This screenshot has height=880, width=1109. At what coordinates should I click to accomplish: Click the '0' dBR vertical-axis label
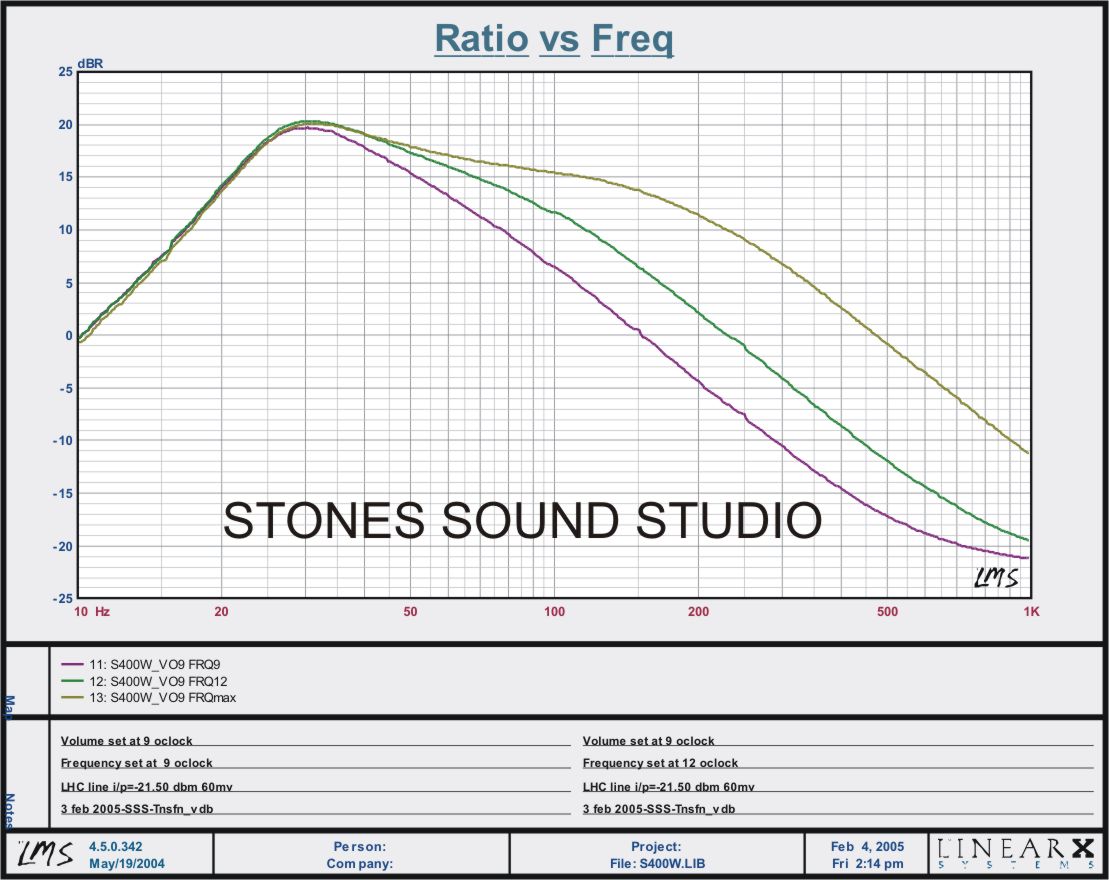tap(69, 335)
